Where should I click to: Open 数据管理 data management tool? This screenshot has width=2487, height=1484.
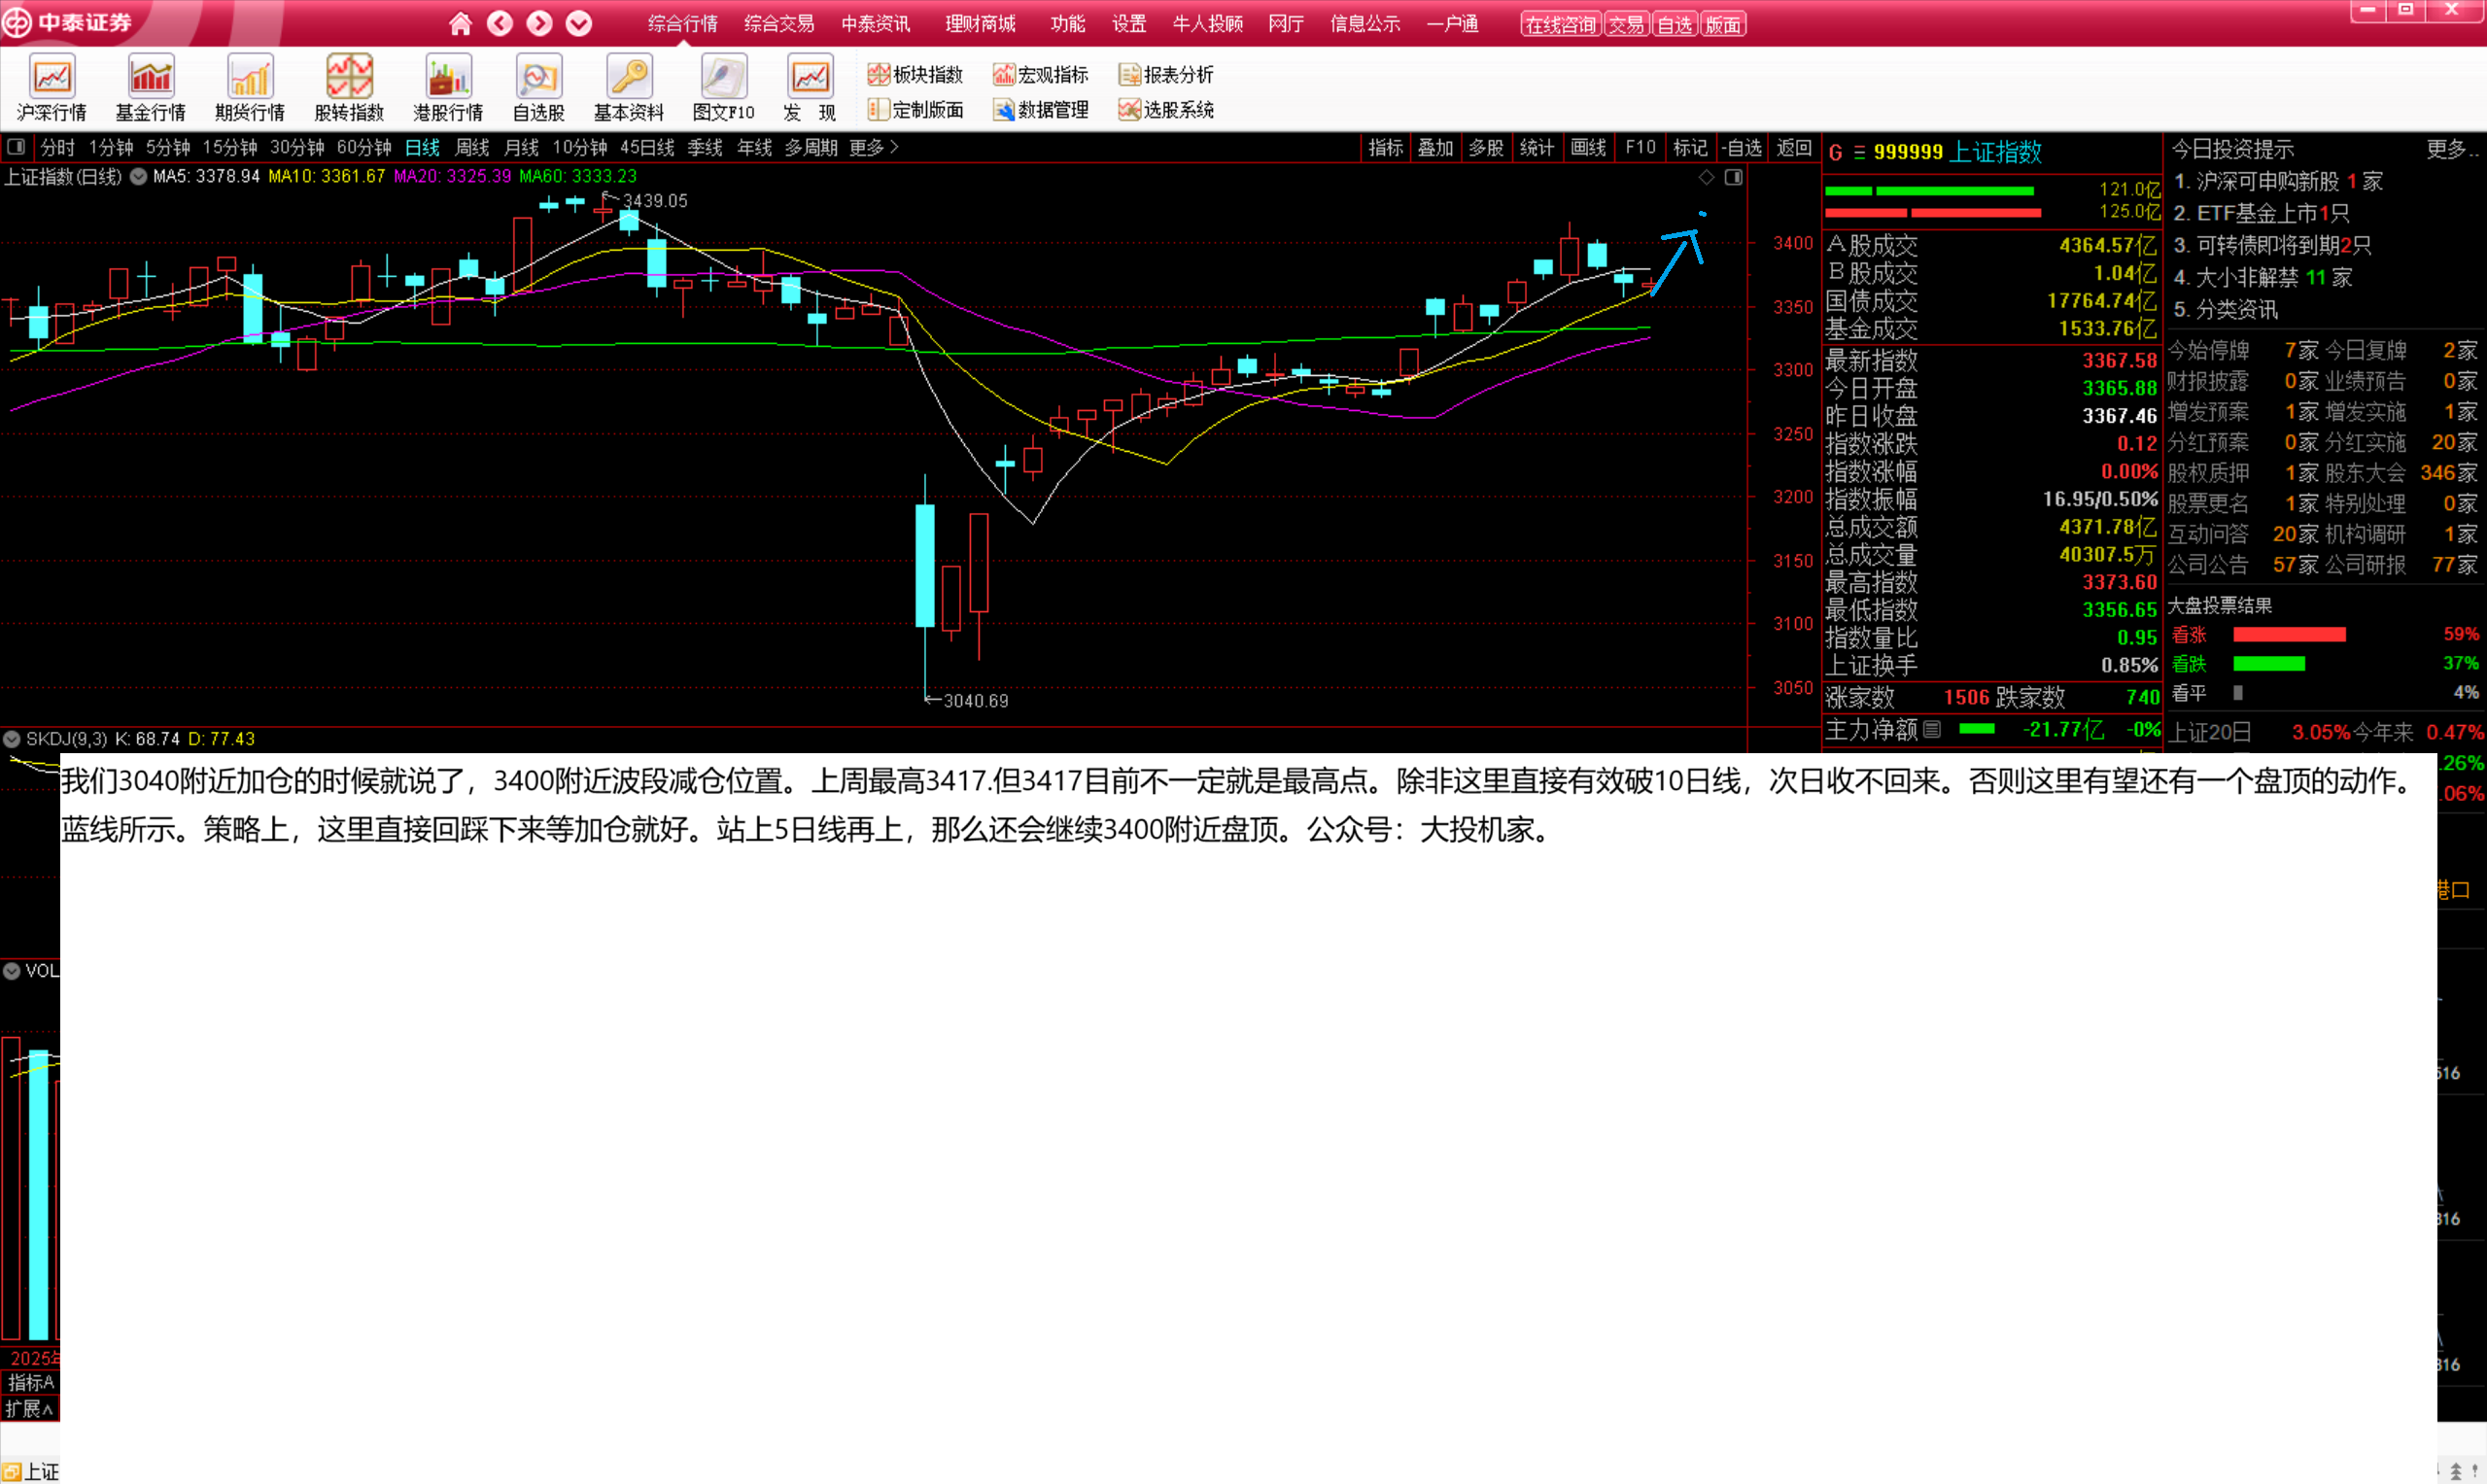click(1040, 109)
